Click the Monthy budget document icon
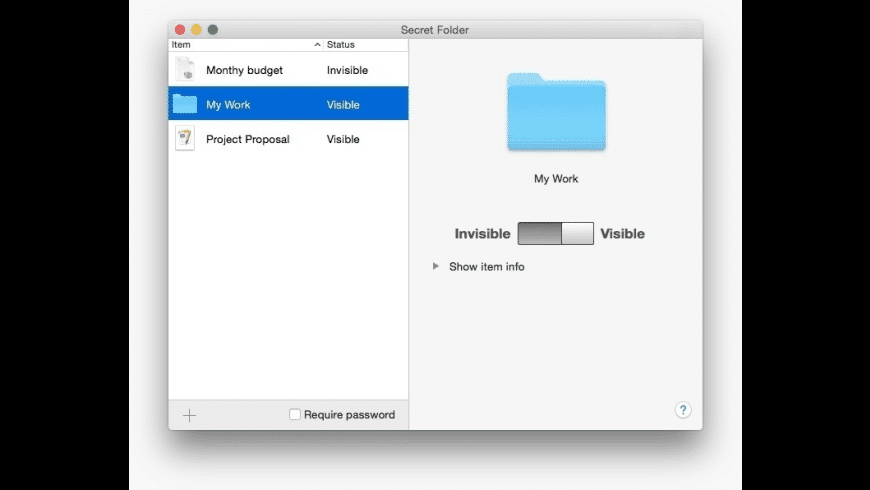This screenshot has height=490, width=870. click(x=185, y=70)
